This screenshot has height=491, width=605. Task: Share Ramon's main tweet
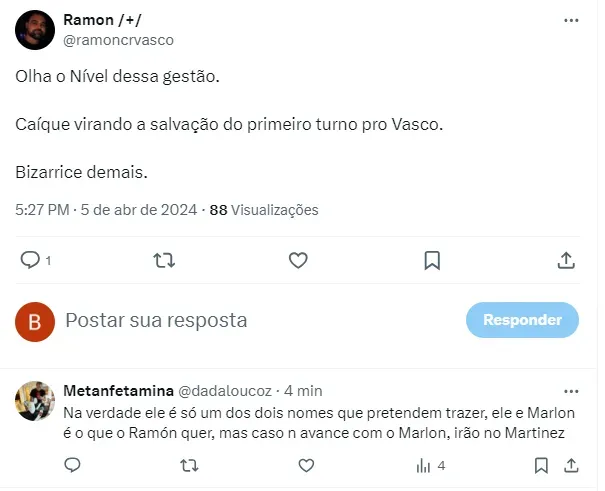click(565, 260)
